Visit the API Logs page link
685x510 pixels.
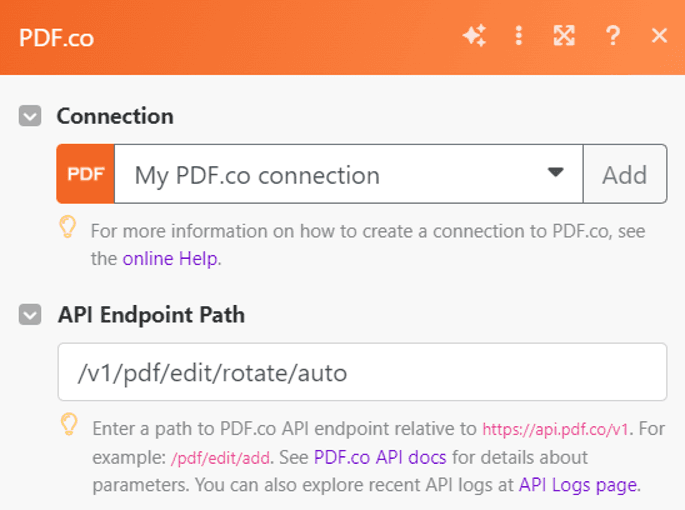577,485
